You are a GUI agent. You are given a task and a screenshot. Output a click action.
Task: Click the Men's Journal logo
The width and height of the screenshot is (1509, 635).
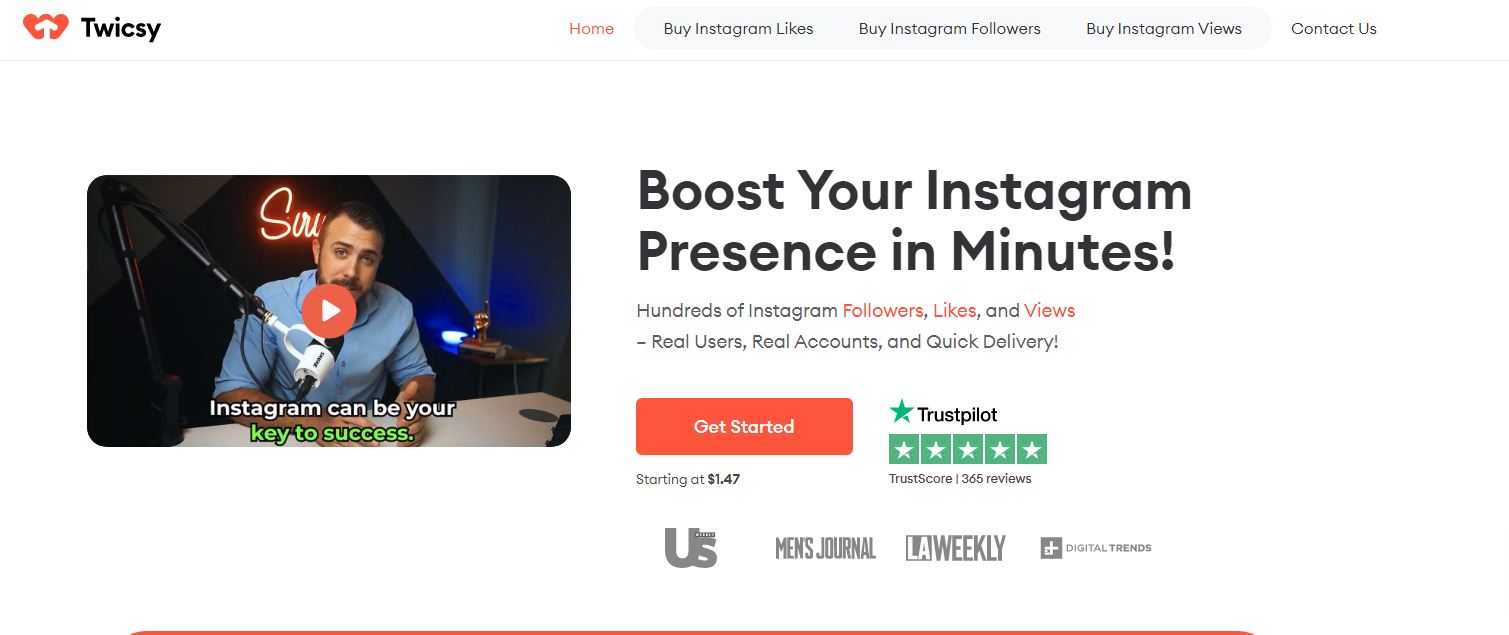[x=826, y=548]
